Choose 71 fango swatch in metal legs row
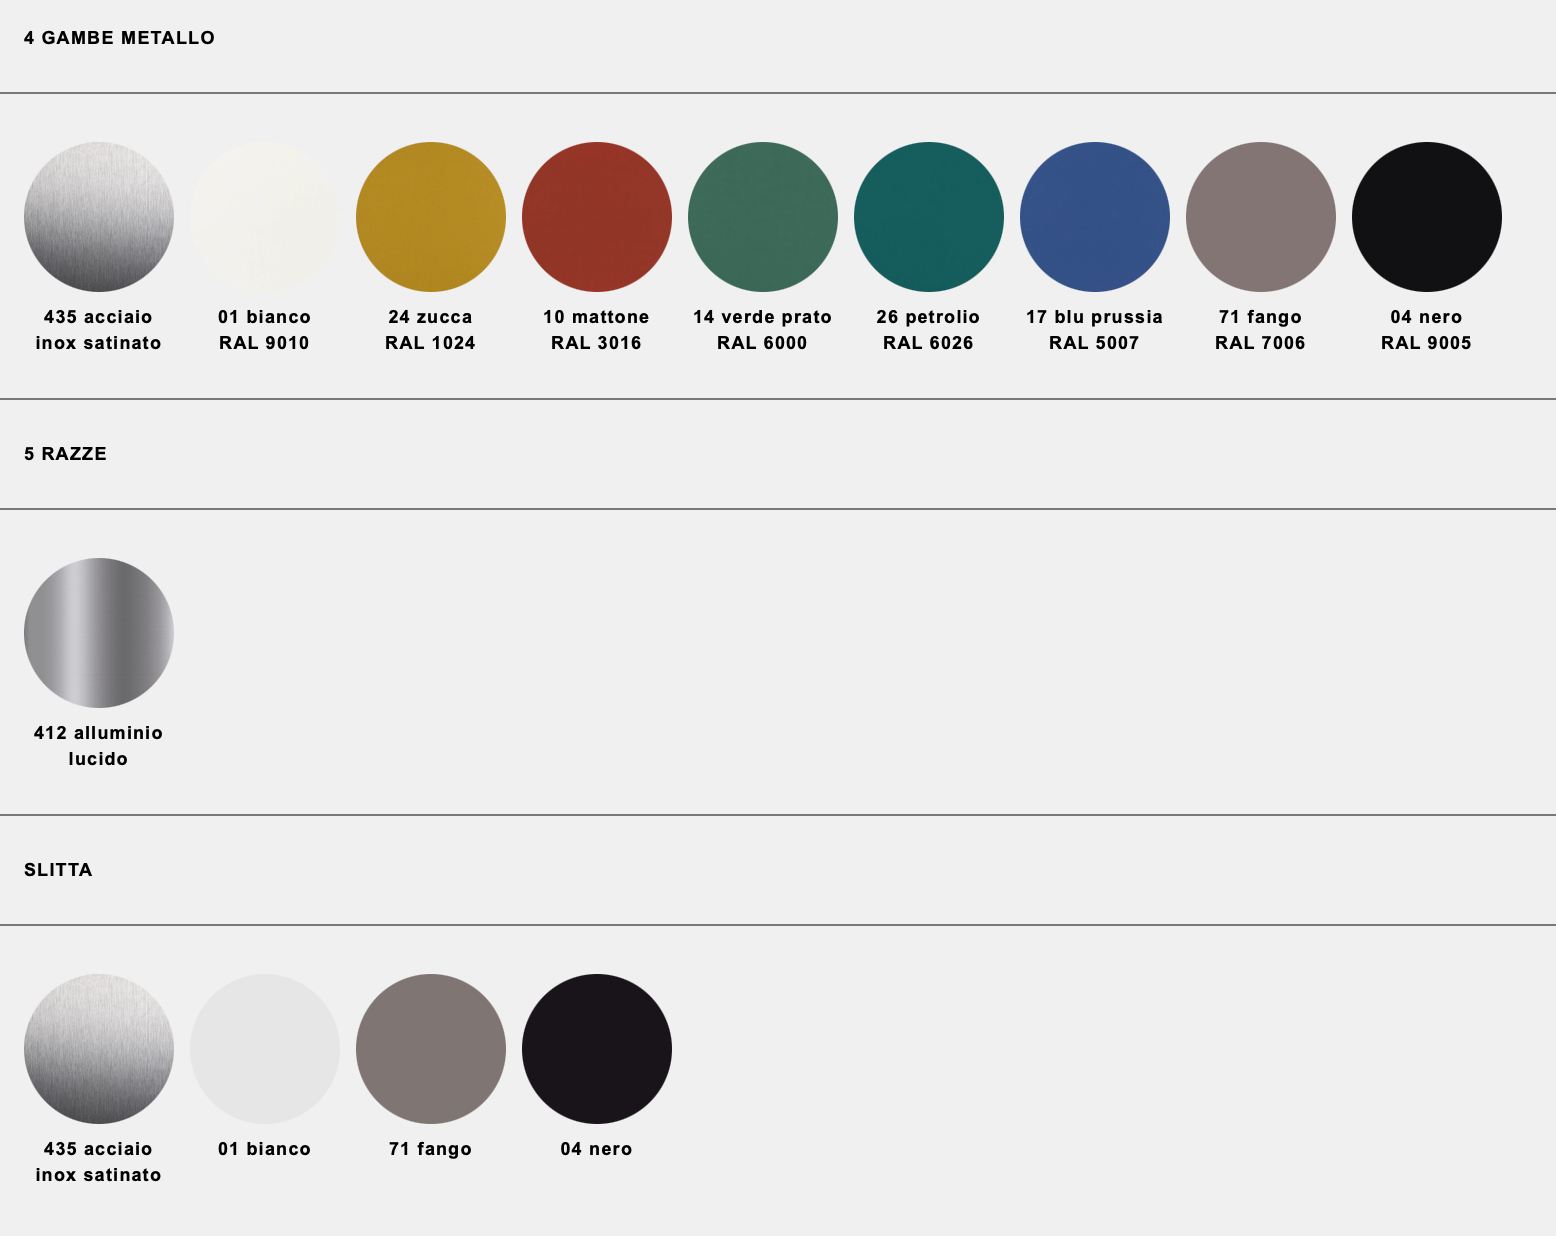1556x1236 pixels. [x=1261, y=217]
